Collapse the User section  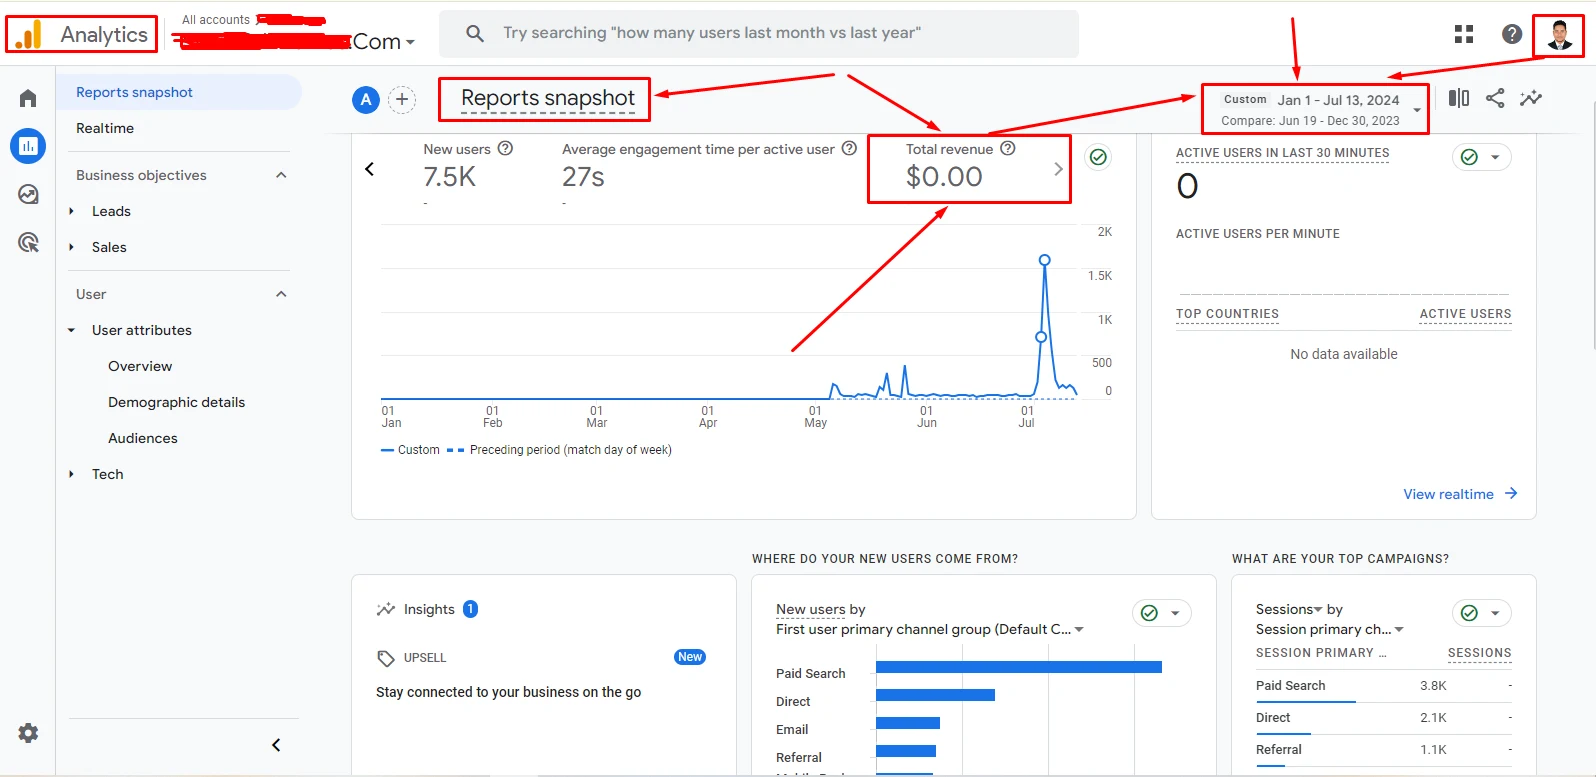coord(281,294)
